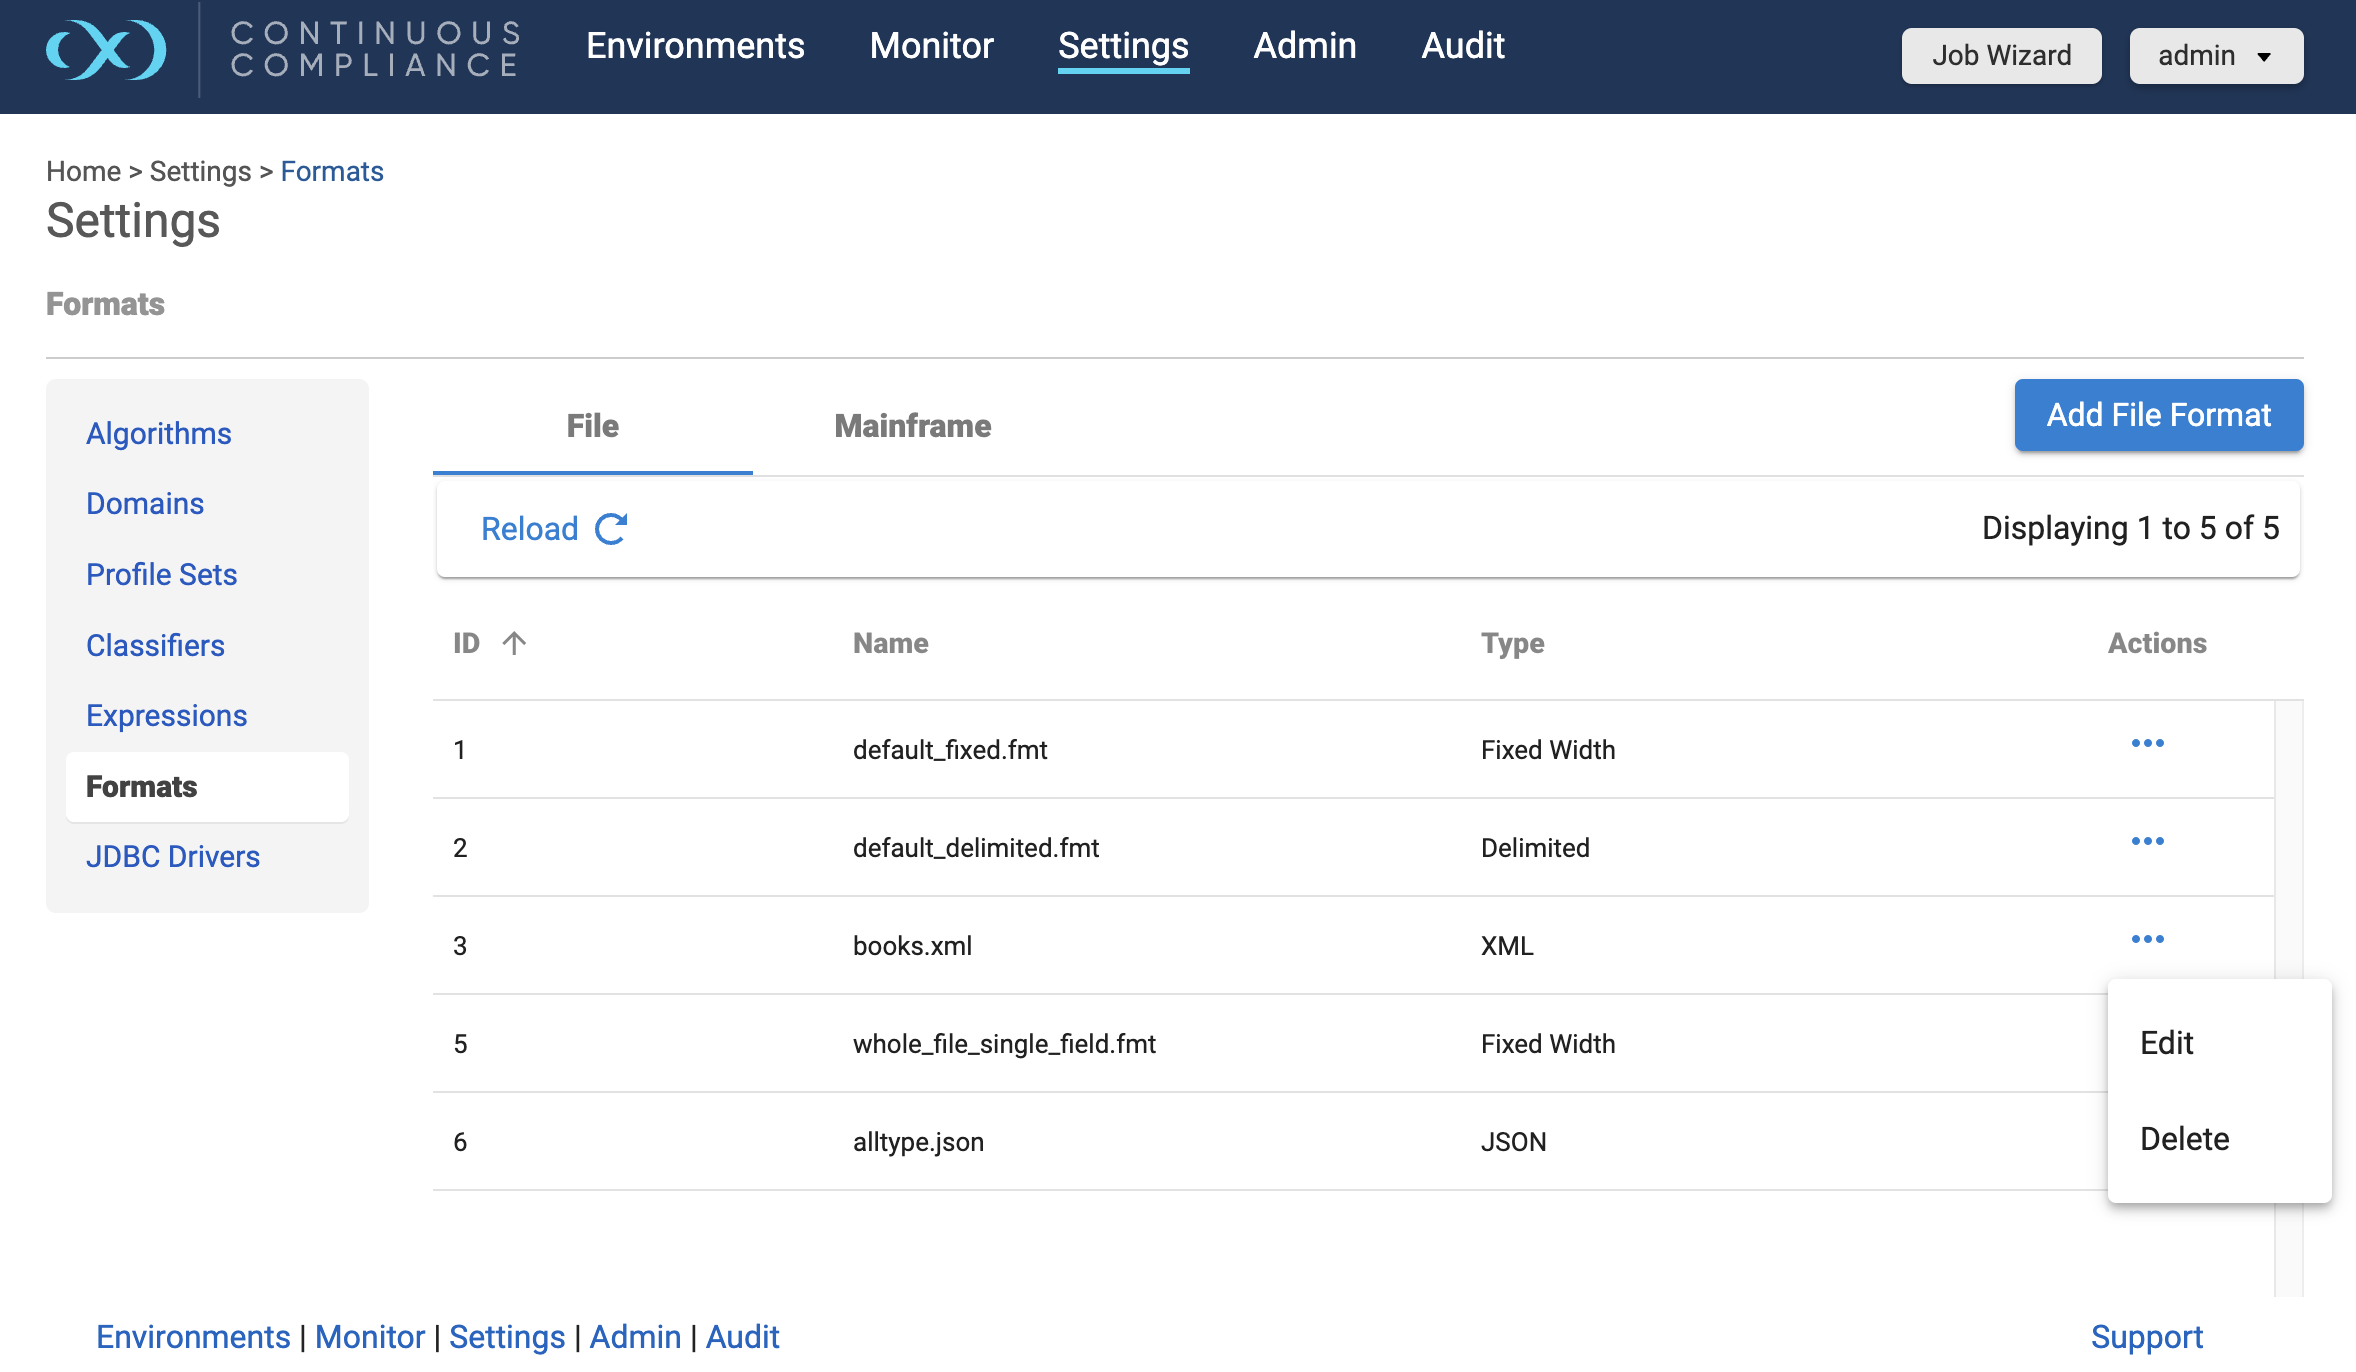Click the Formats breadcrumb link

(332, 172)
